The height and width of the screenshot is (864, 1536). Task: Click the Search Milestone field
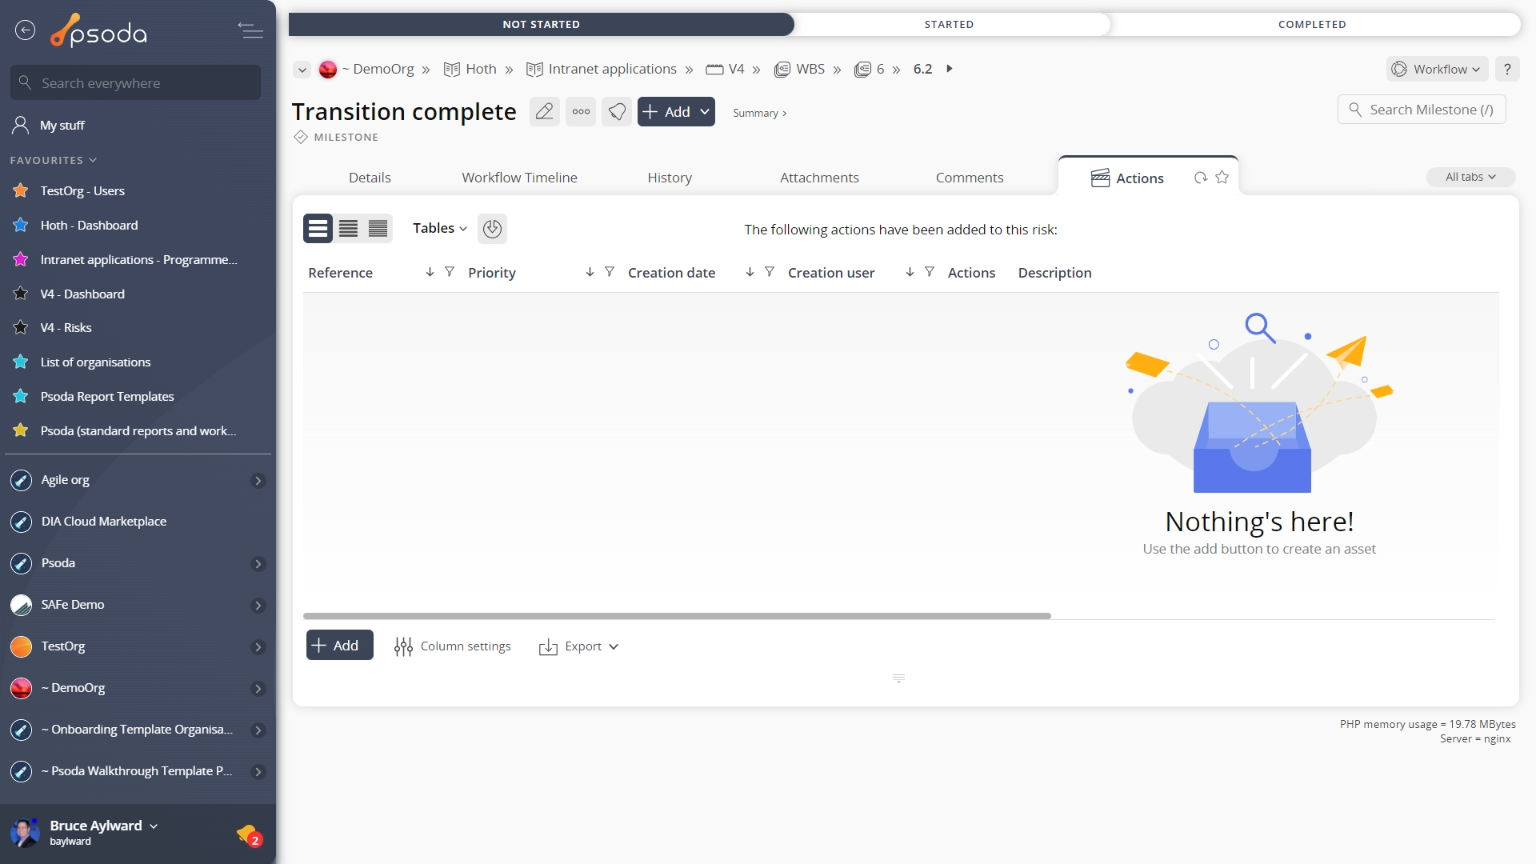pos(1422,109)
